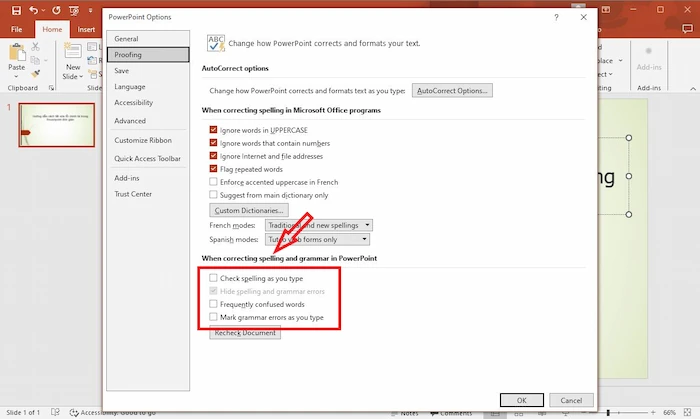Open the Add-ins options category
The width and height of the screenshot is (700, 419).
pos(148,178)
